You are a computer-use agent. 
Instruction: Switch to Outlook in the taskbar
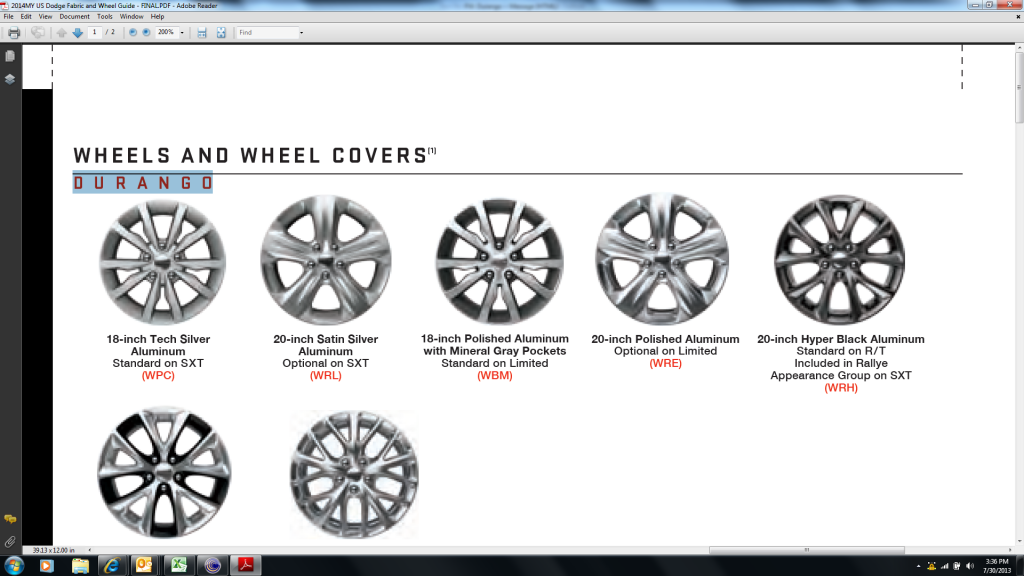point(144,566)
